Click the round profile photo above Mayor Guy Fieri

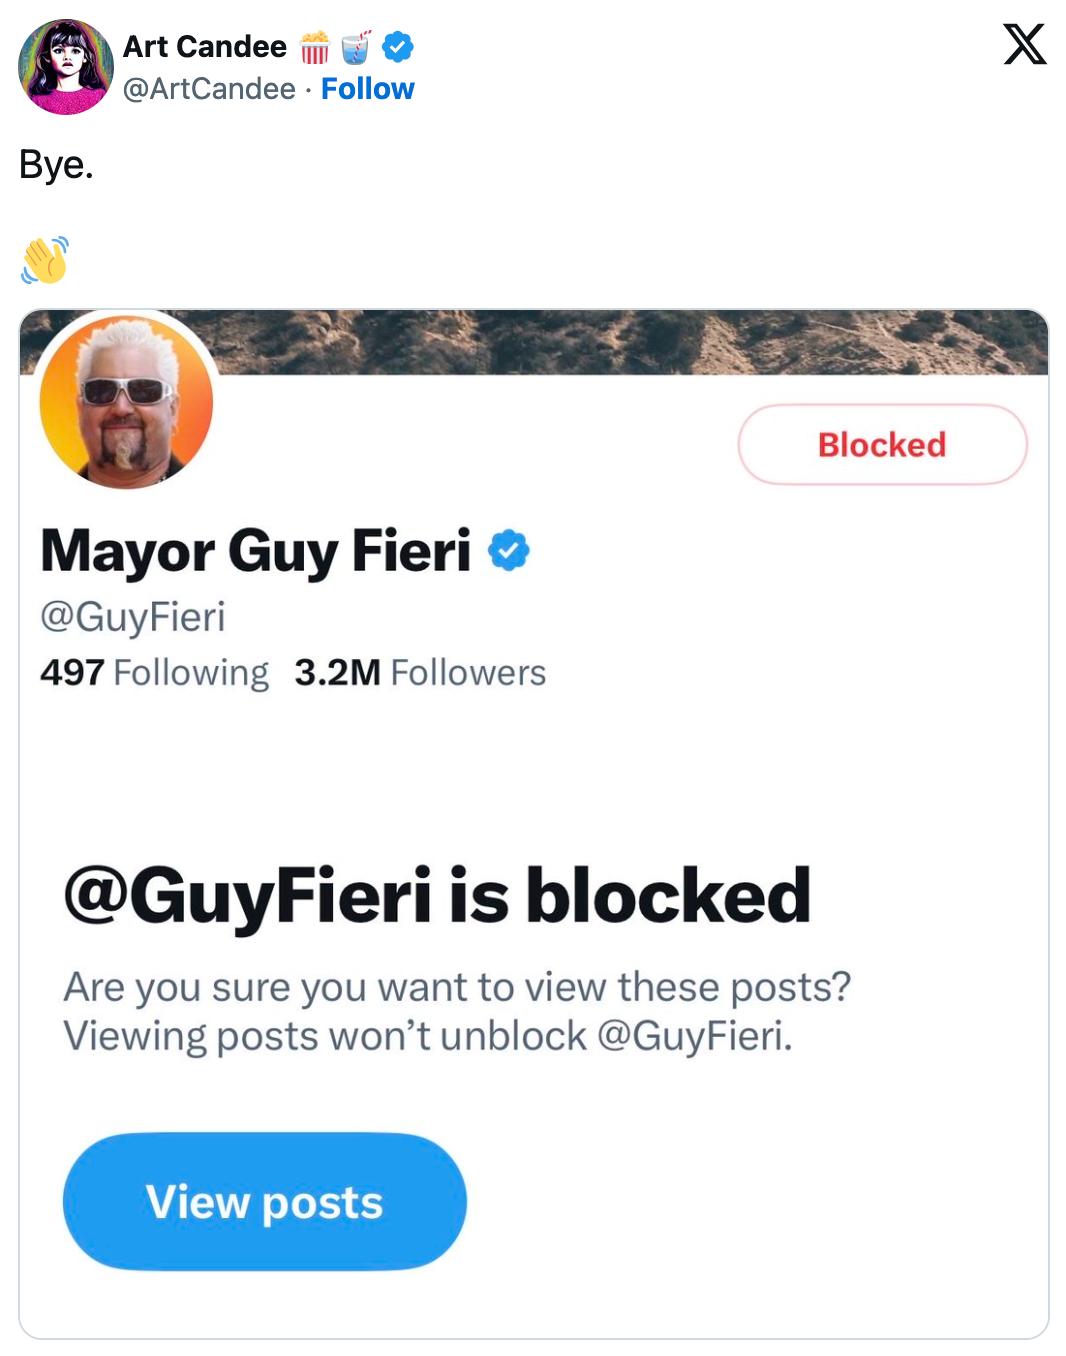pyautogui.click(x=126, y=402)
